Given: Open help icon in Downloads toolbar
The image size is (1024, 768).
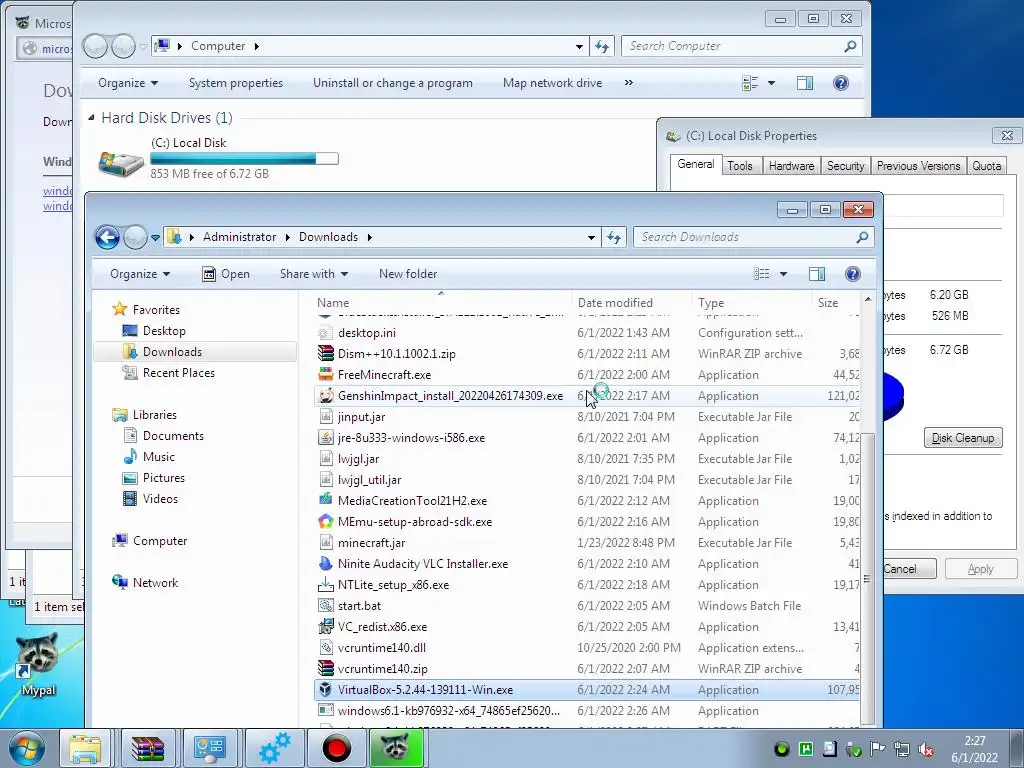Looking at the screenshot, I should [x=852, y=274].
